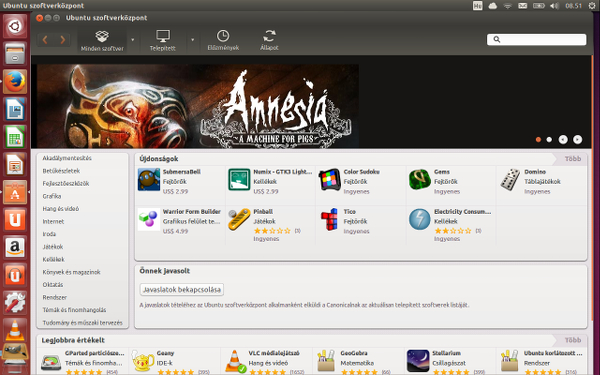Open Könyvek és magazinok category
The width and height of the screenshot is (600, 375).
coord(72,272)
